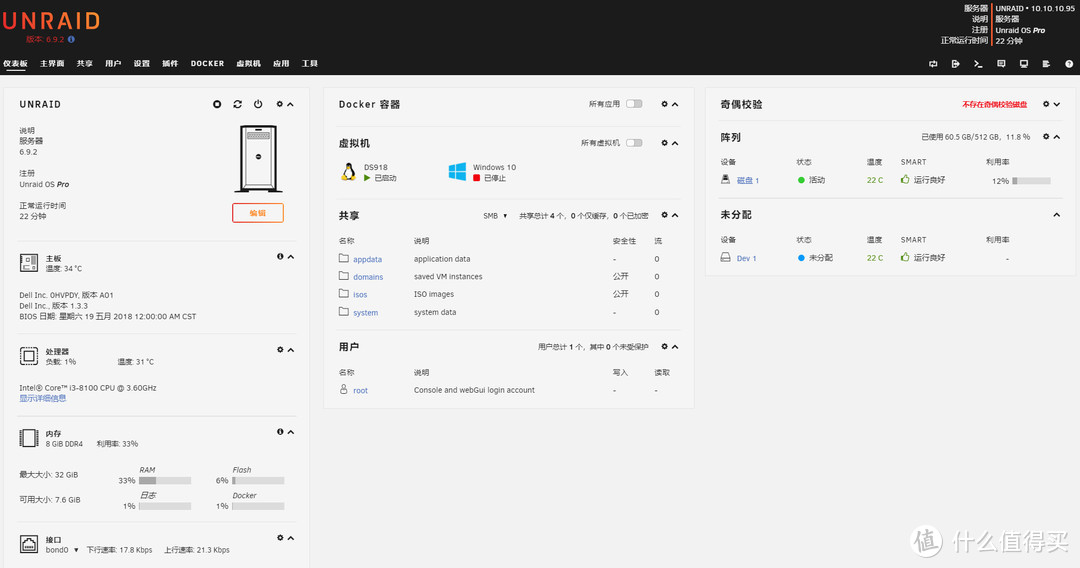1080x568 pixels.
Task: Open the log icon in top bar
Action: click(1046, 63)
